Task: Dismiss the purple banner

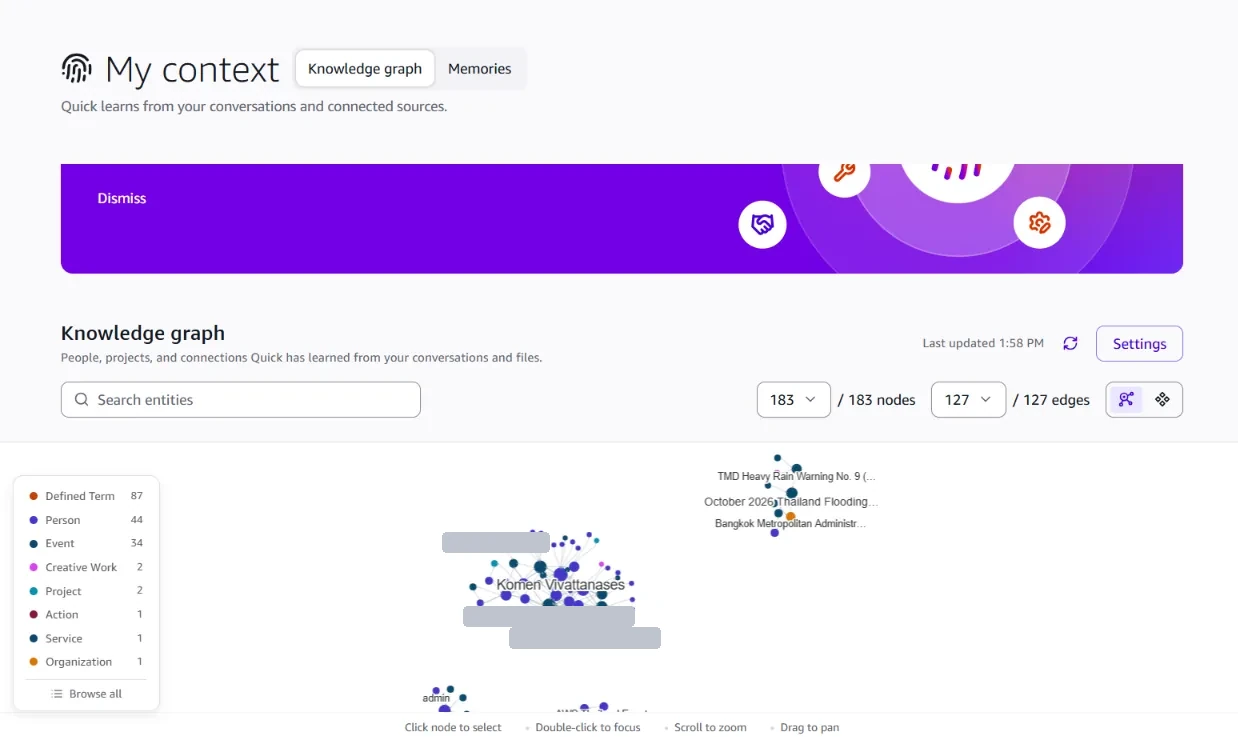Action: (x=122, y=198)
